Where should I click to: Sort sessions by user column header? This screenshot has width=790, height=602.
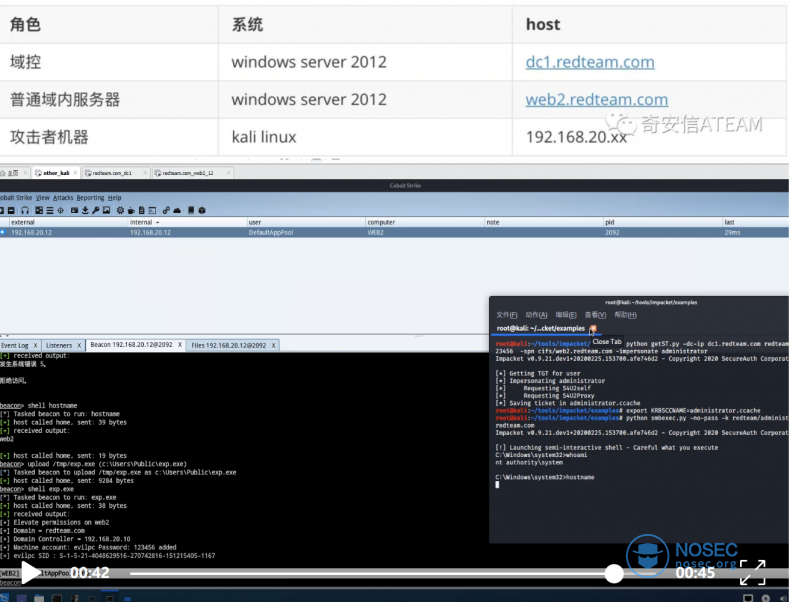306,222
